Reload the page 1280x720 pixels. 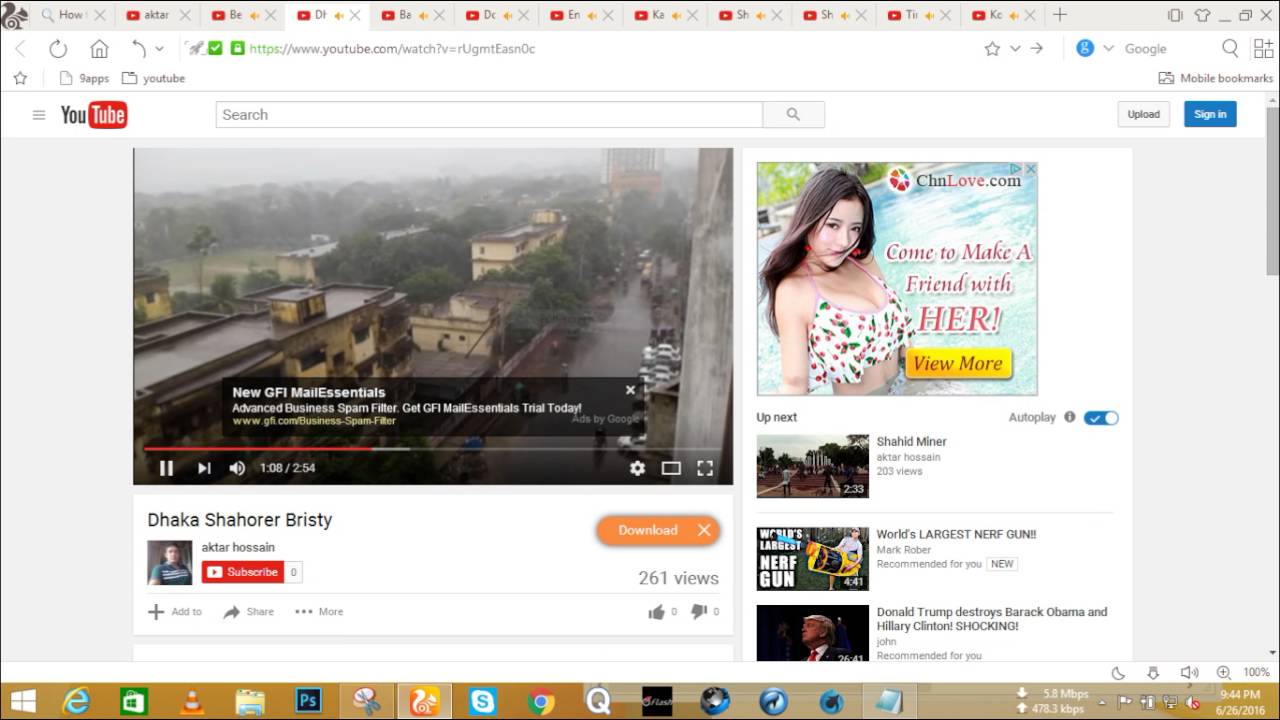pyautogui.click(x=58, y=48)
